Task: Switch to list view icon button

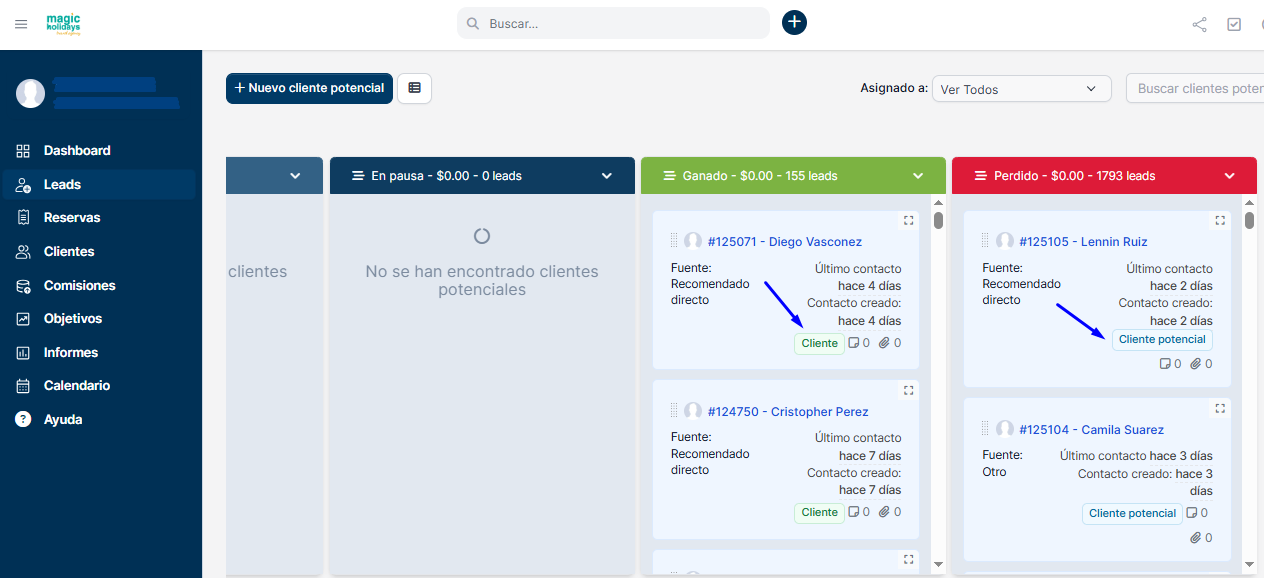Action: point(414,88)
